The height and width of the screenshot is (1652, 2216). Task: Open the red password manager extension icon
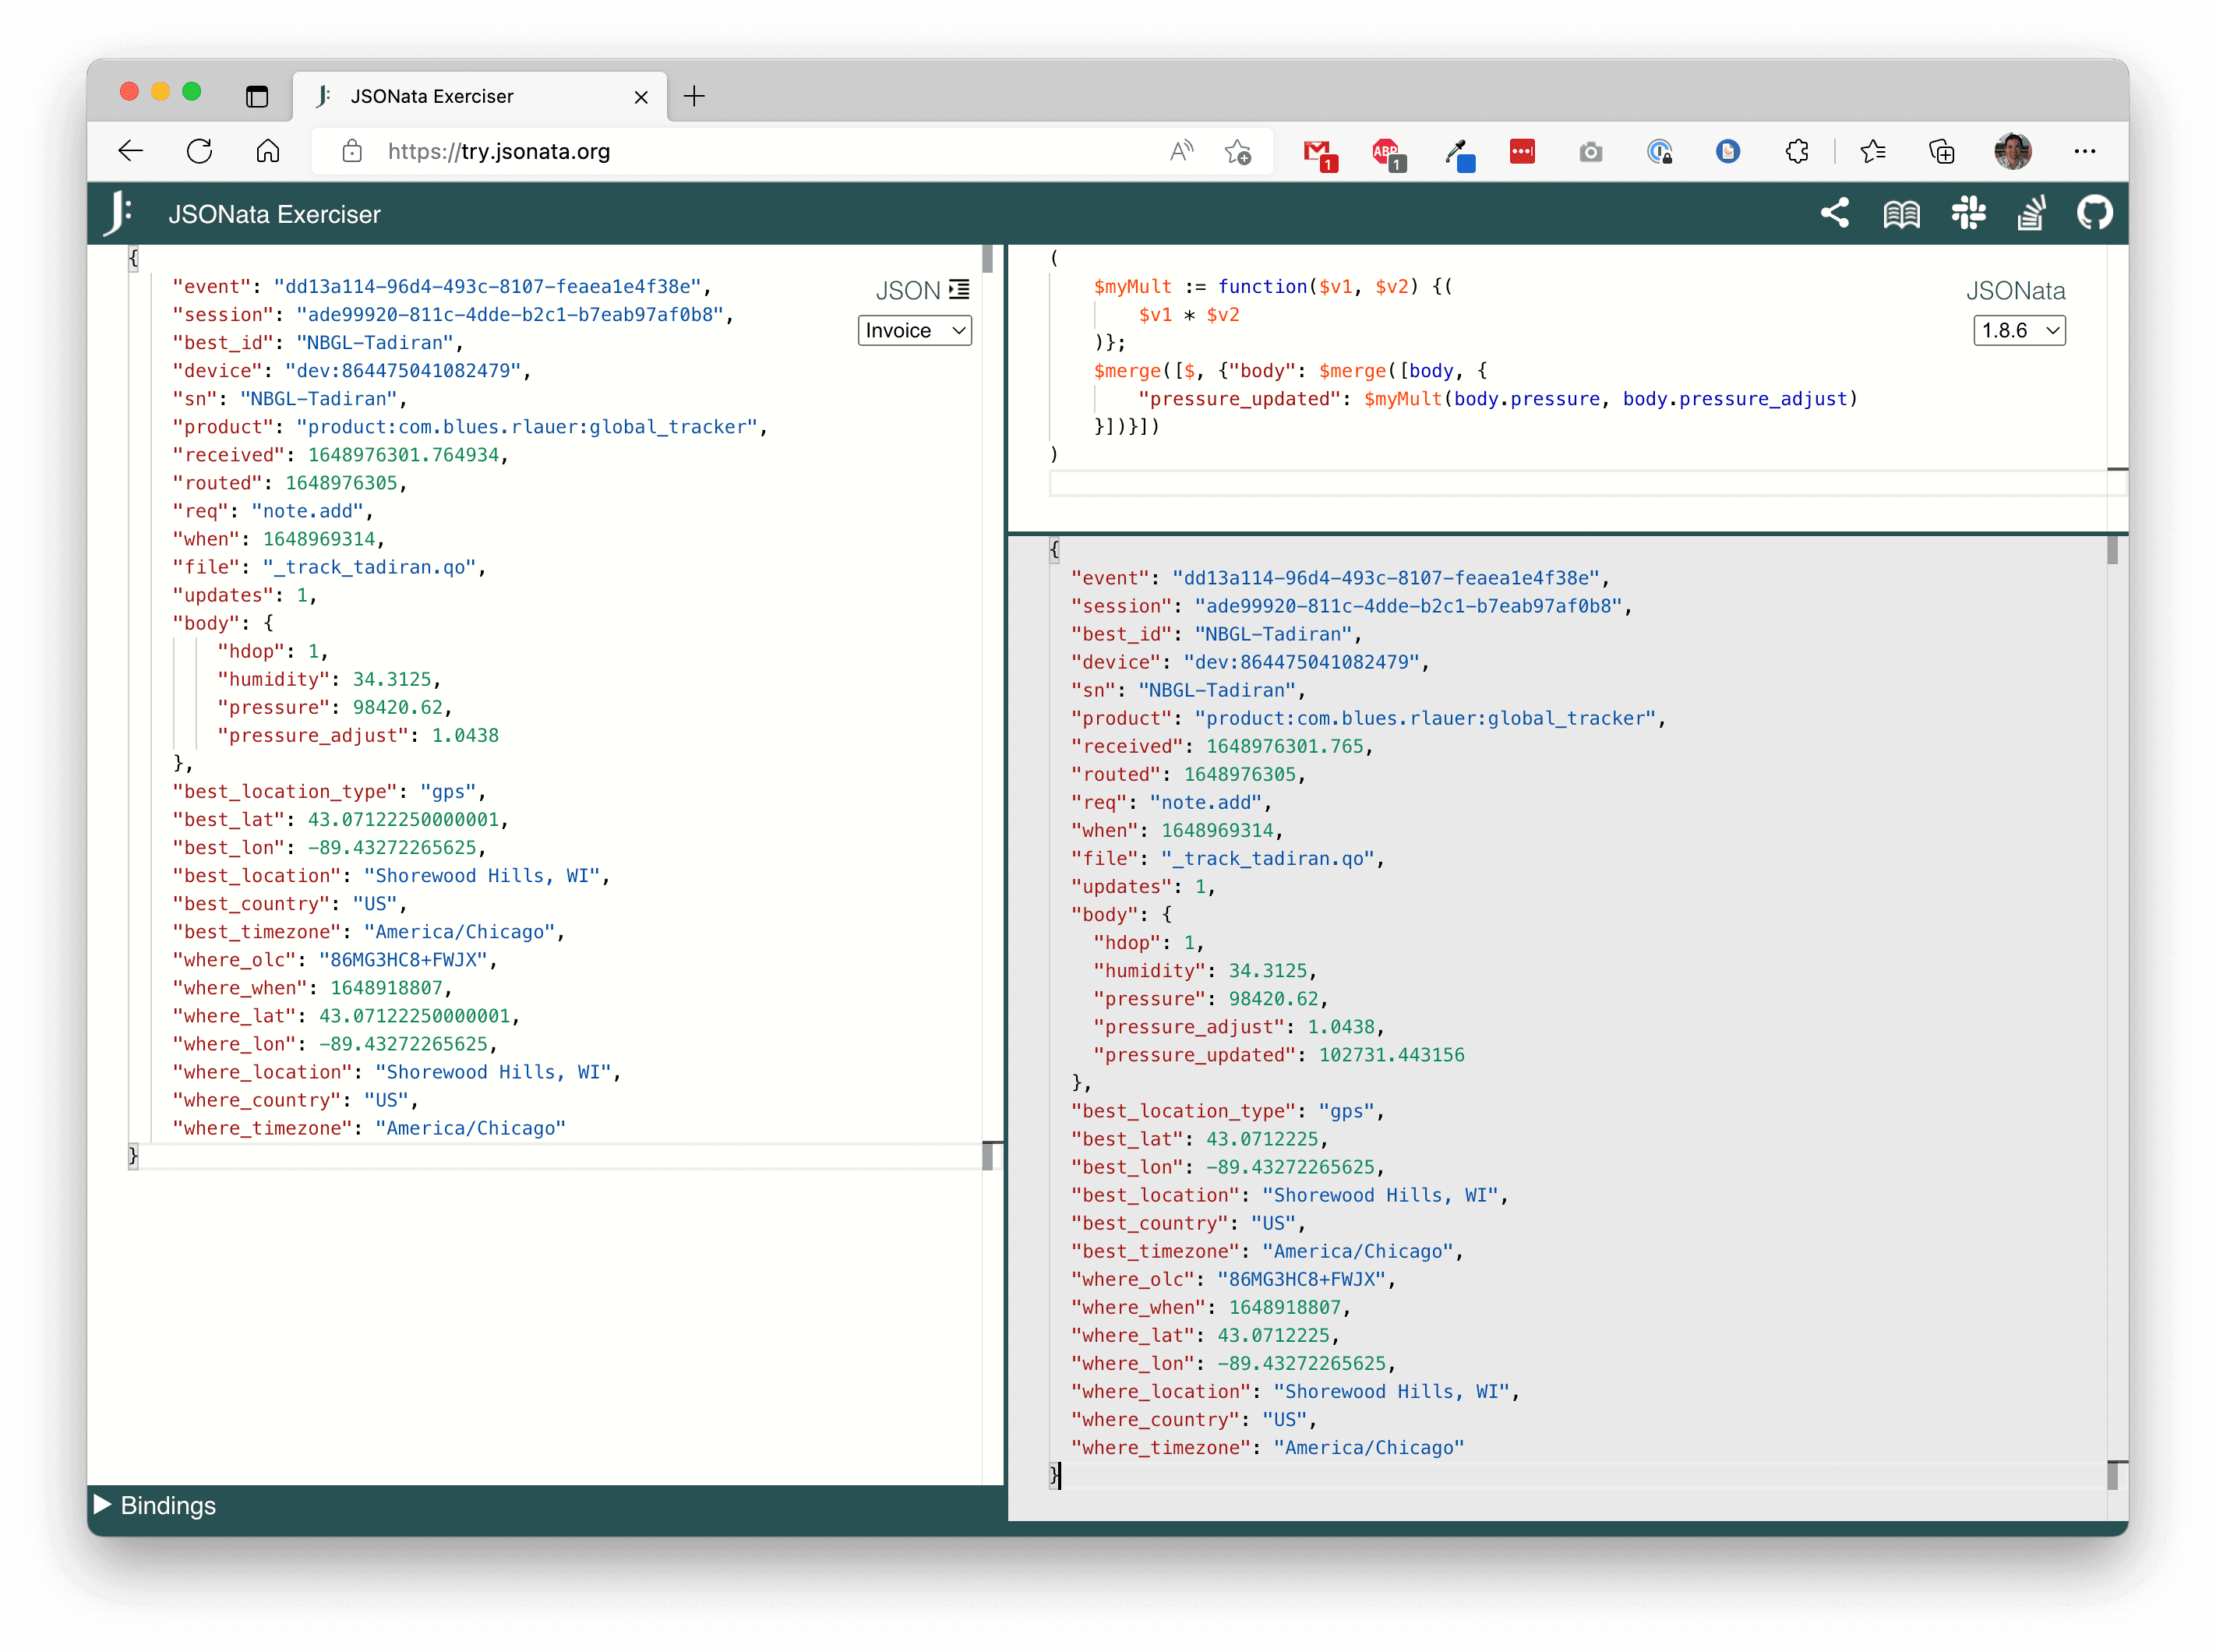[1522, 151]
